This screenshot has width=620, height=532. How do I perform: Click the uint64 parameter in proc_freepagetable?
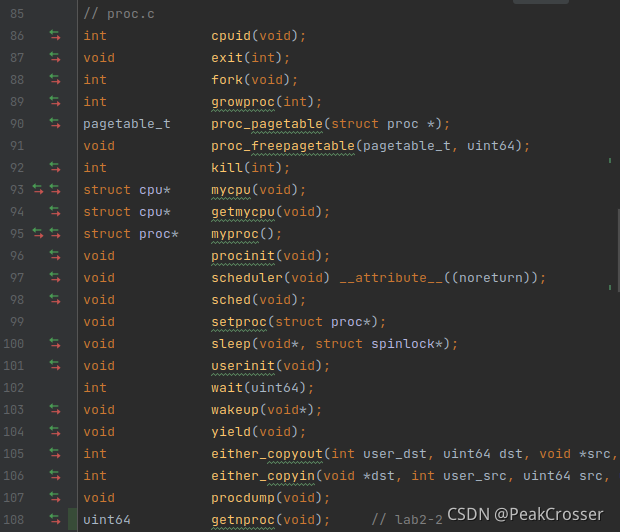pos(490,146)
